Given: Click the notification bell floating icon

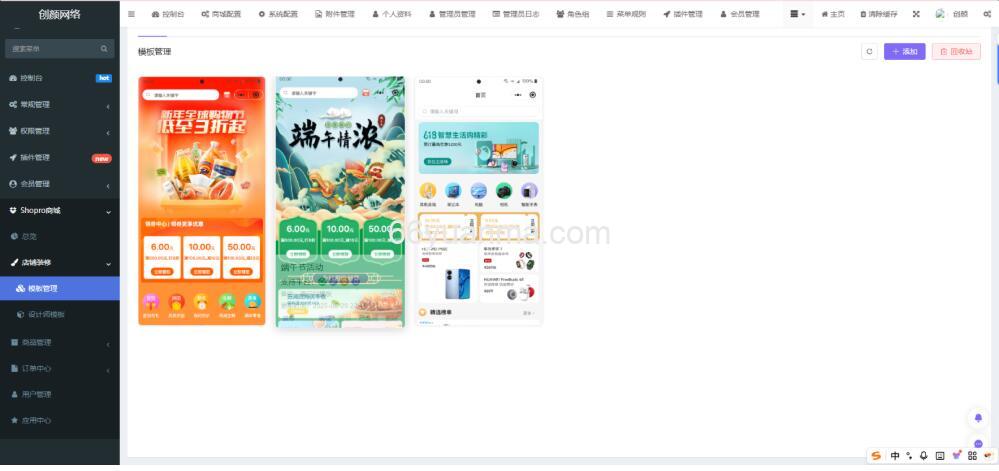Looking at the screenshot, I should tap(978, 418).
